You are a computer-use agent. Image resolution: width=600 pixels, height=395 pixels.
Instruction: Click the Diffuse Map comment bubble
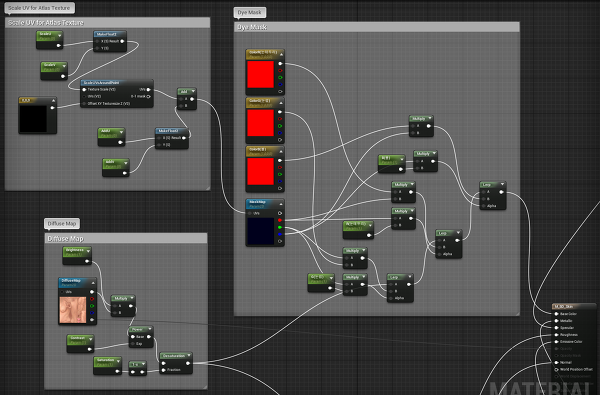tap(62, 224)
